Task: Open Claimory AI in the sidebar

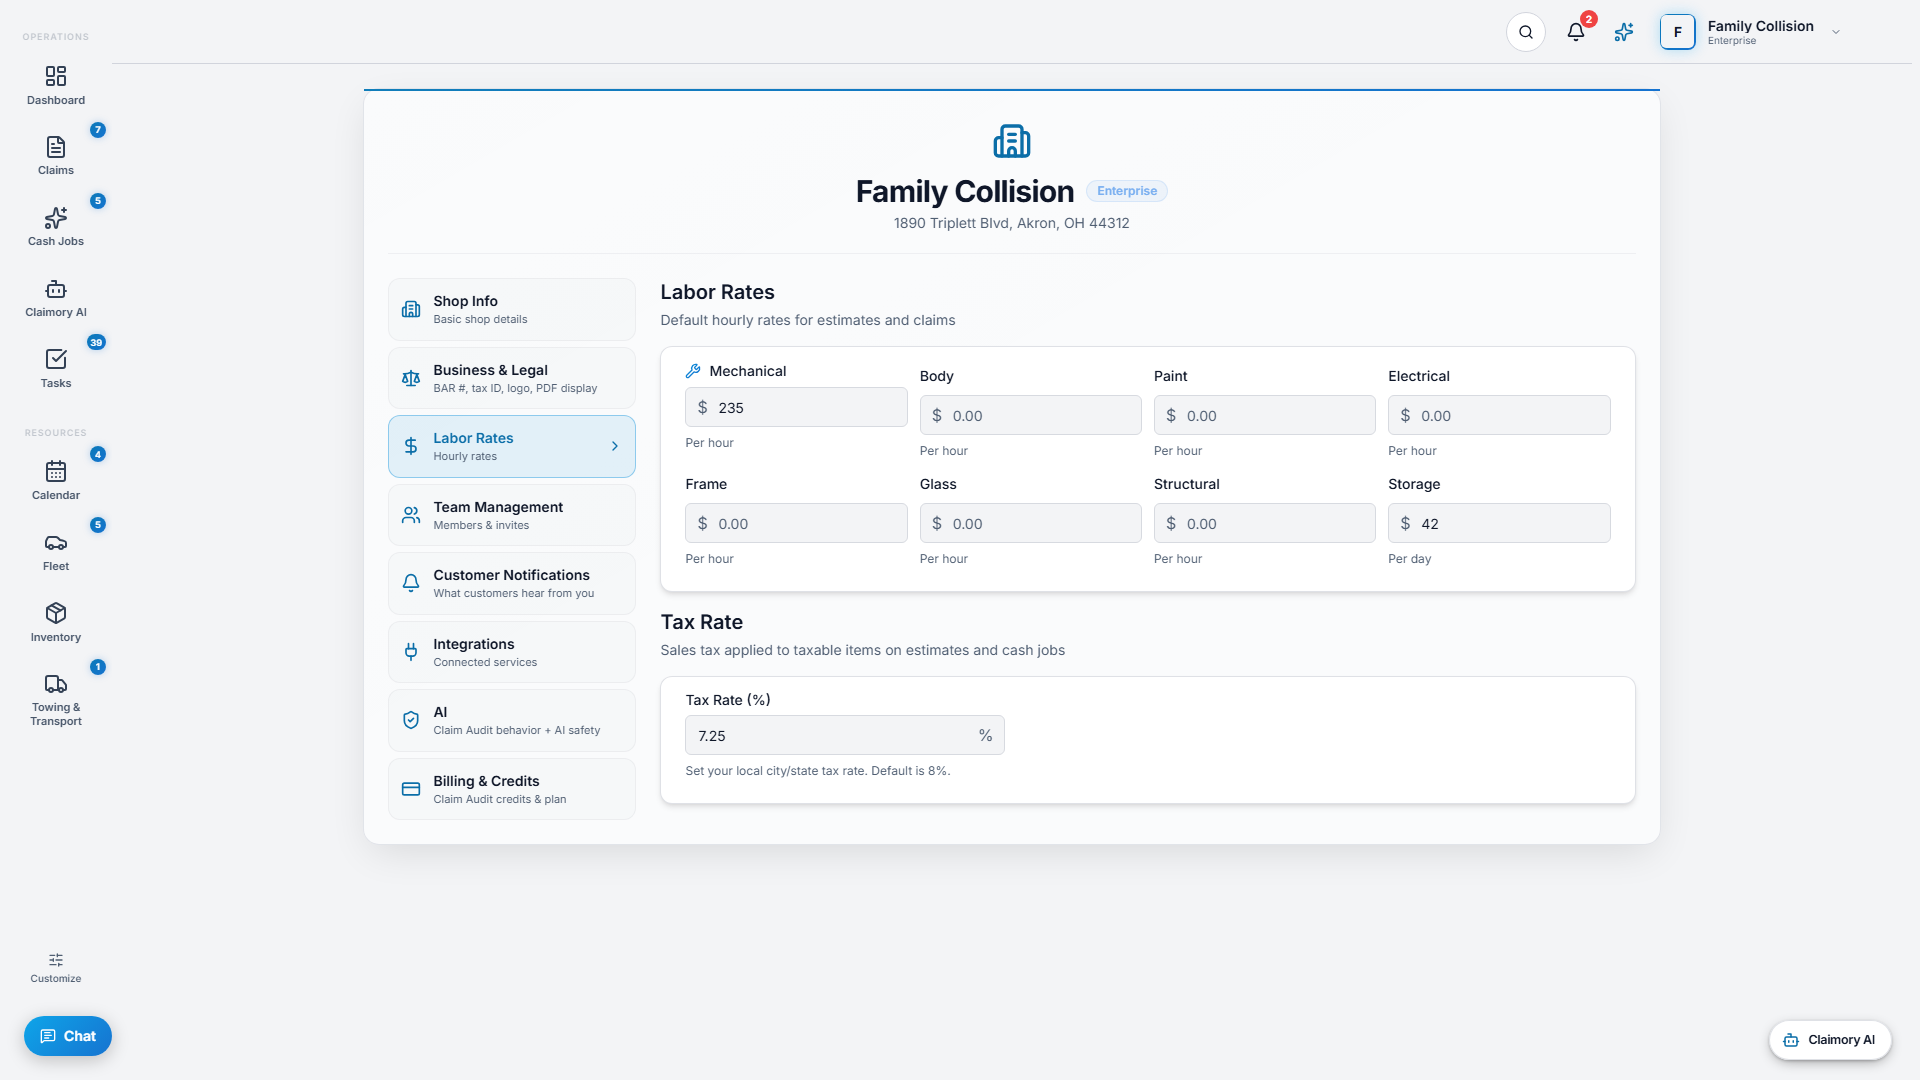Action: (x=56, y=298)
